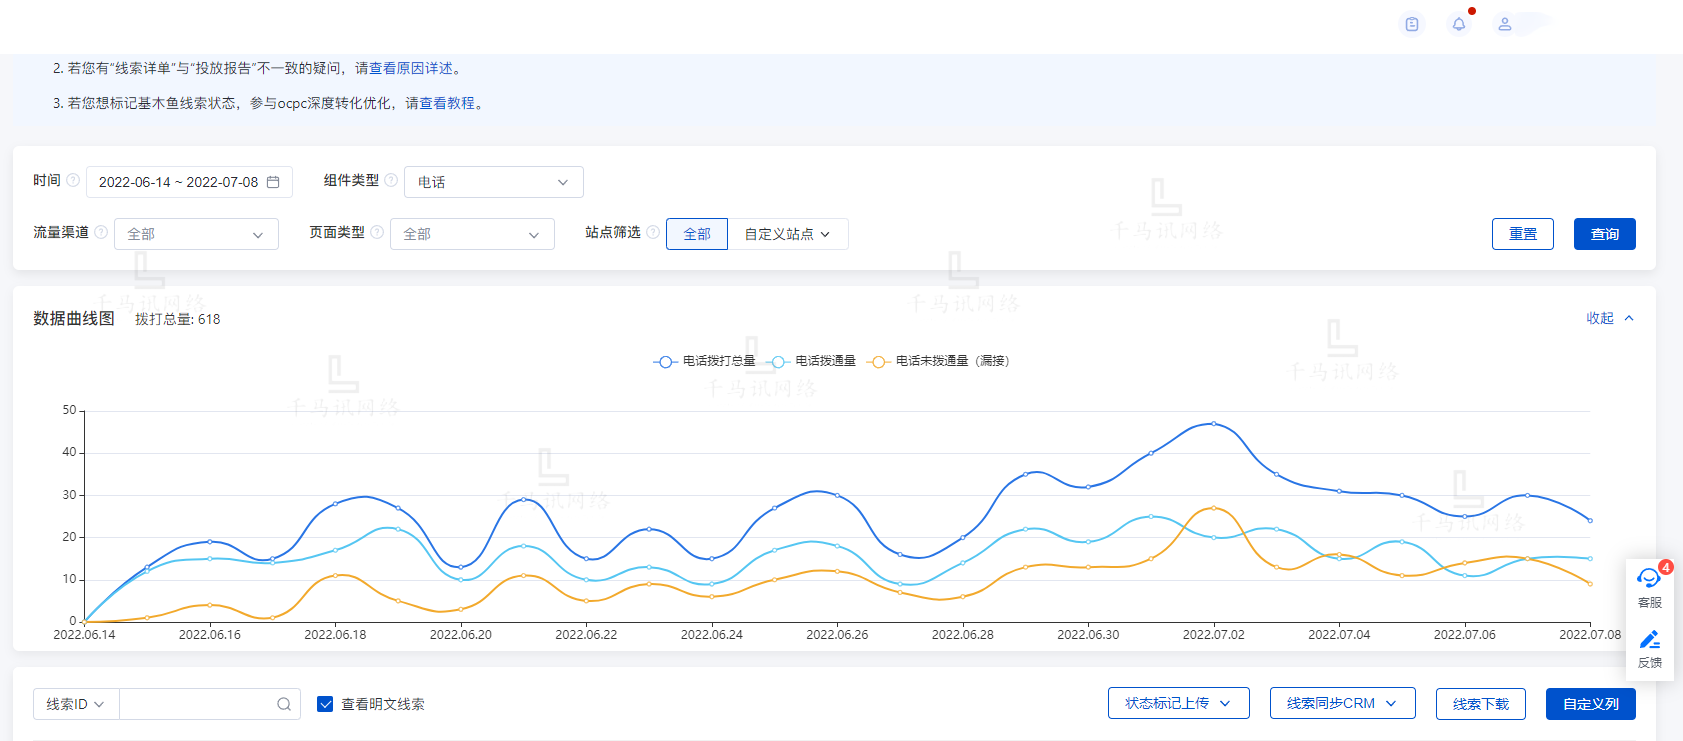Choose 自定义站点 site filter option
1683x741 pixels.
(787, 234)
